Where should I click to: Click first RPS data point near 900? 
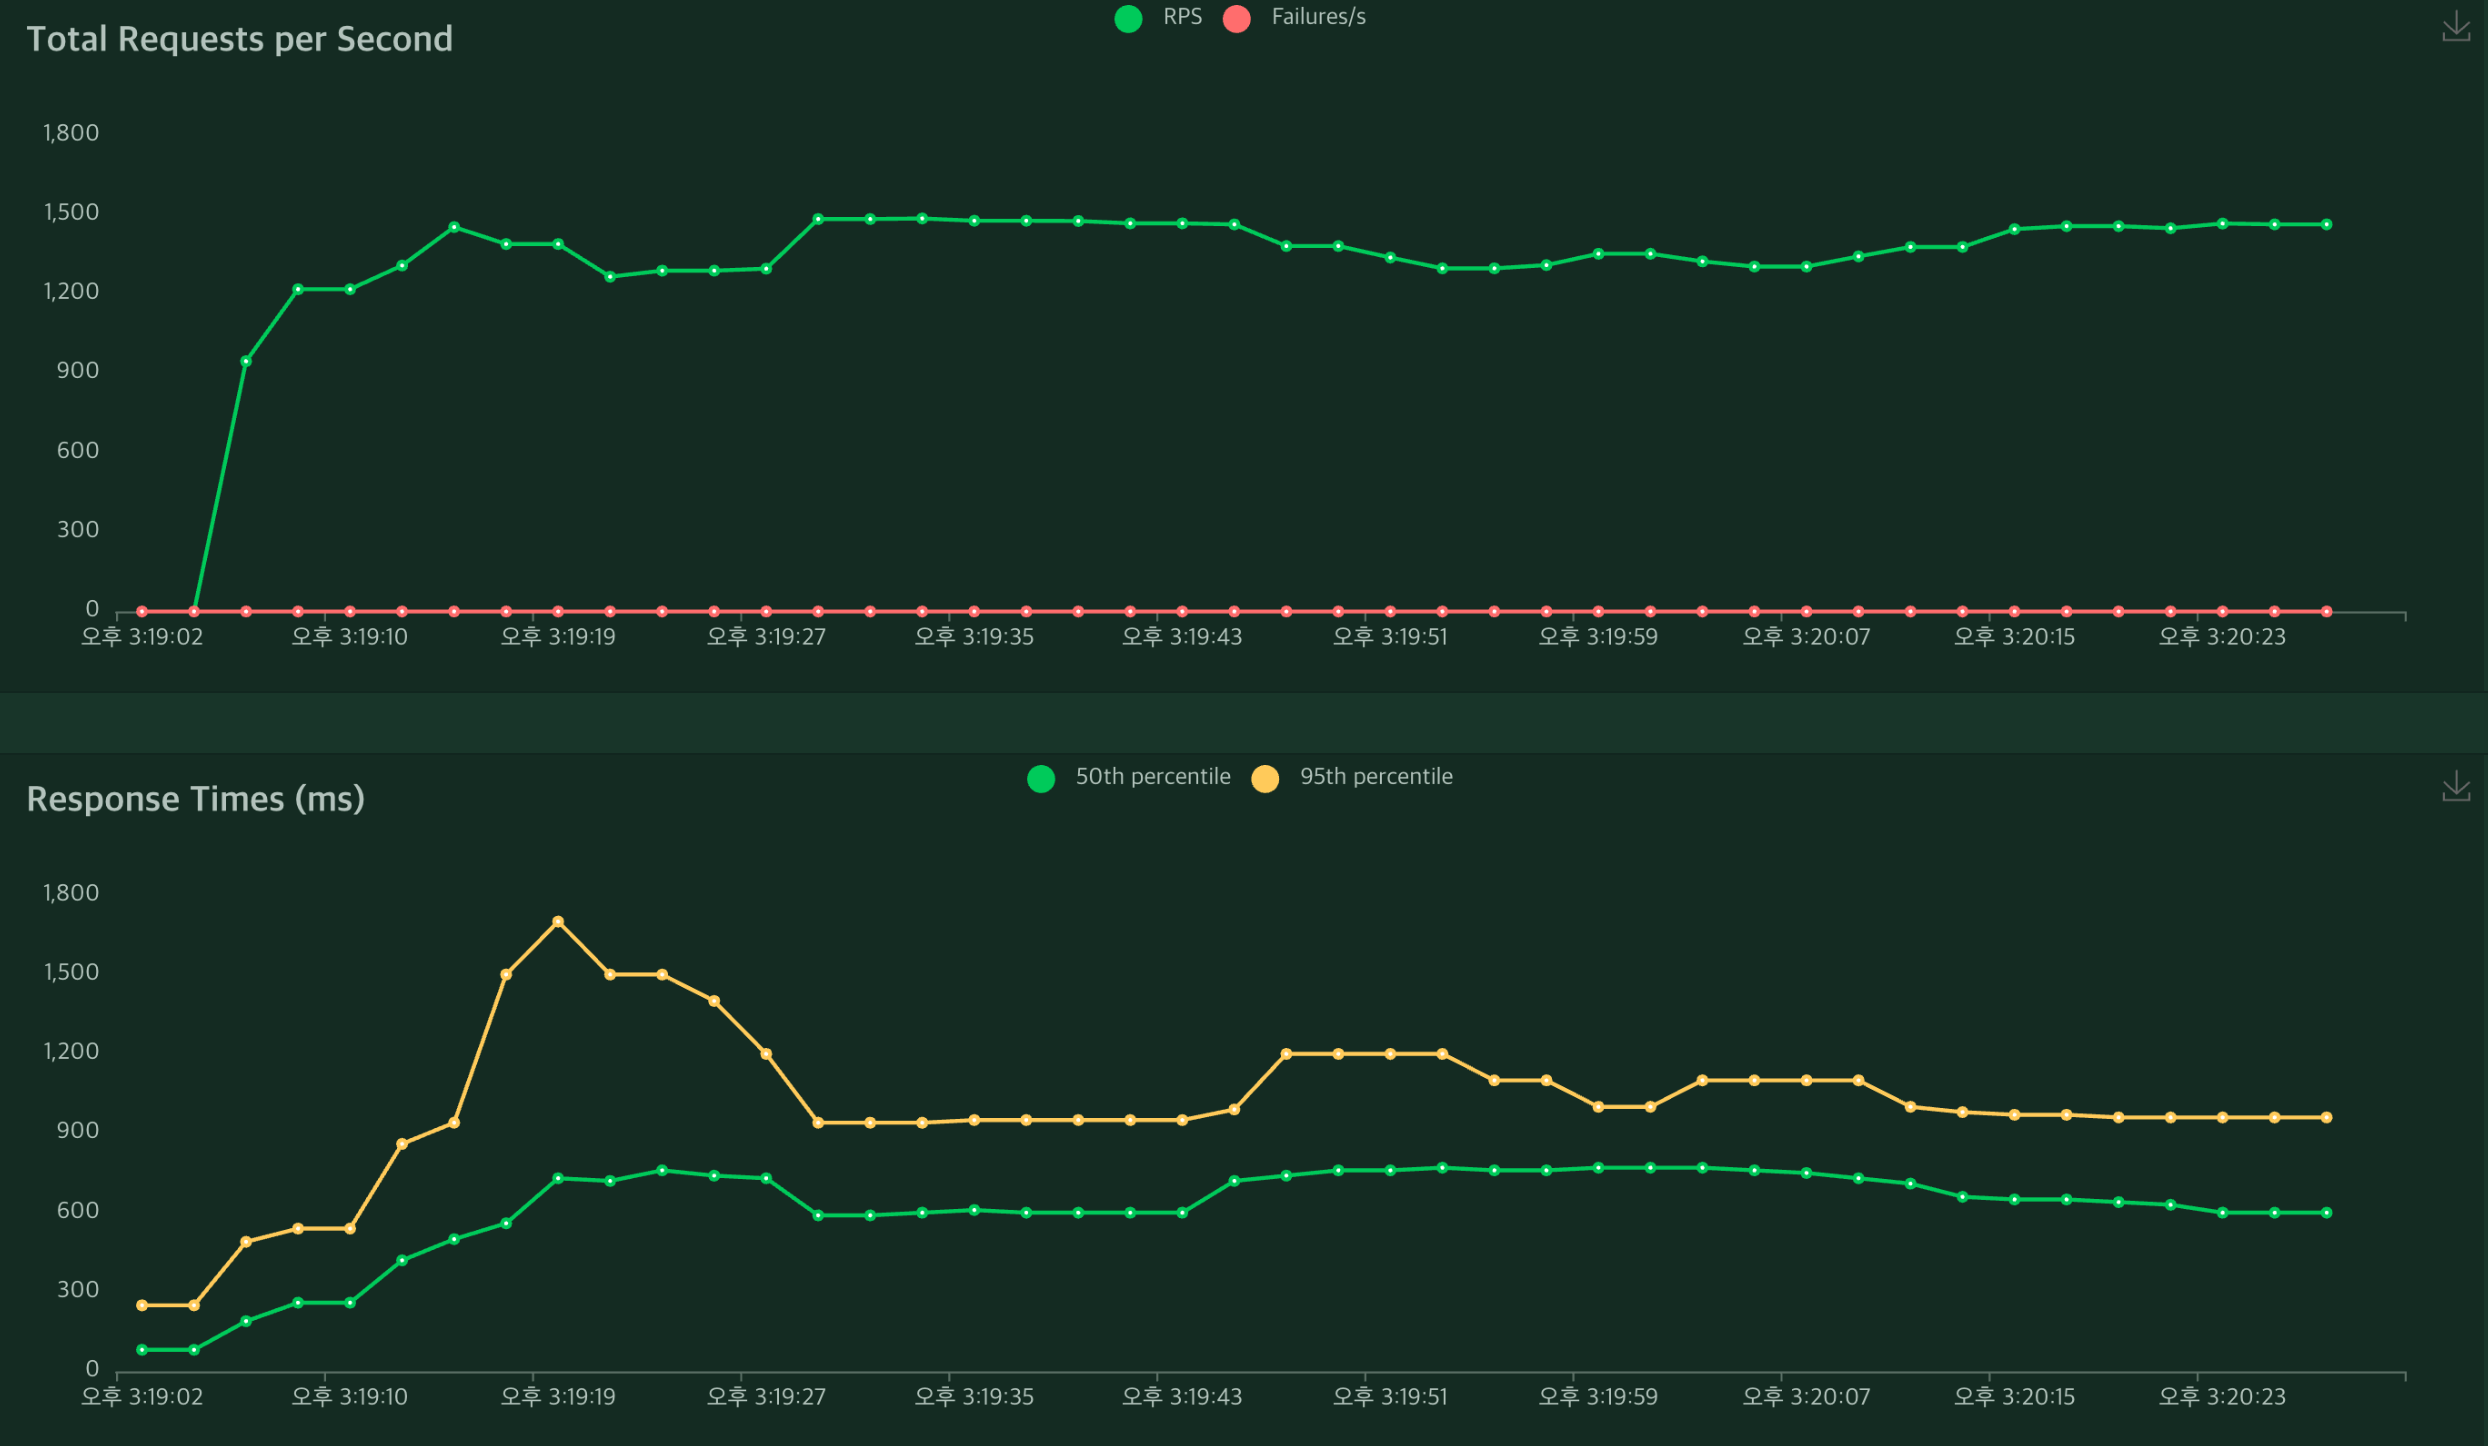pyautogui.click(x=246, y=361)
